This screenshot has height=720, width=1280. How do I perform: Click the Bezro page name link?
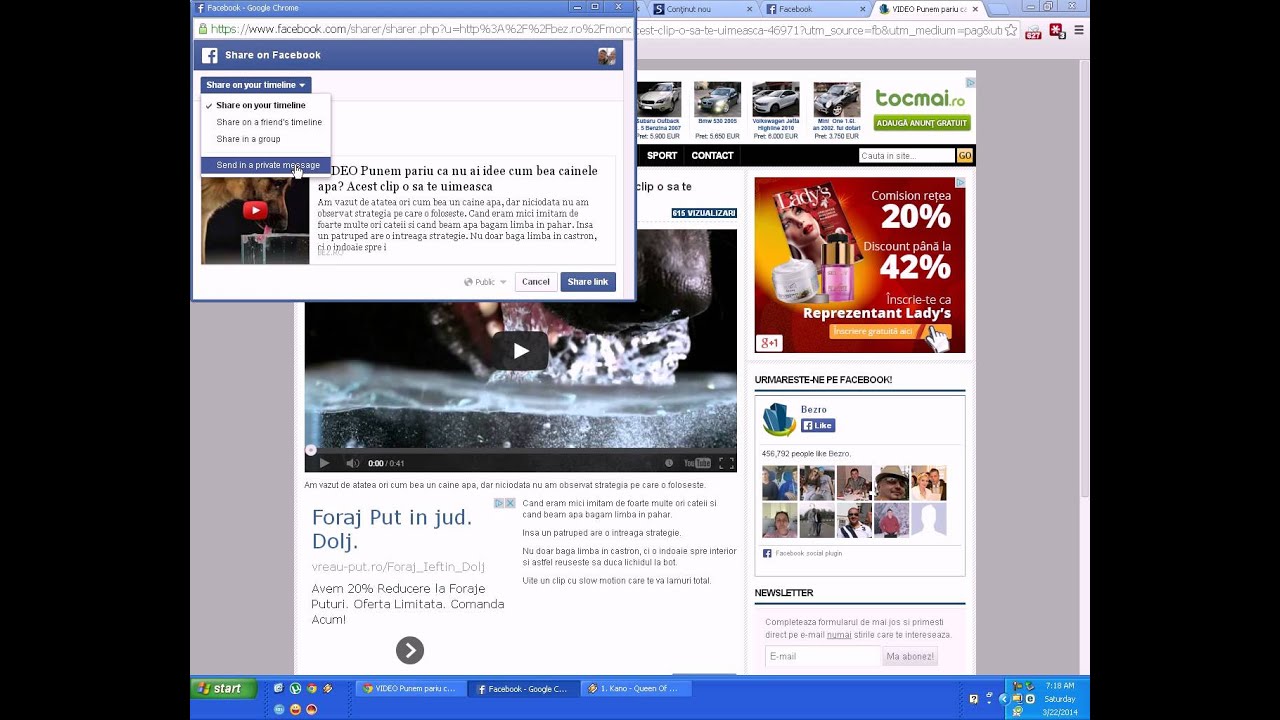click(814, 410)
